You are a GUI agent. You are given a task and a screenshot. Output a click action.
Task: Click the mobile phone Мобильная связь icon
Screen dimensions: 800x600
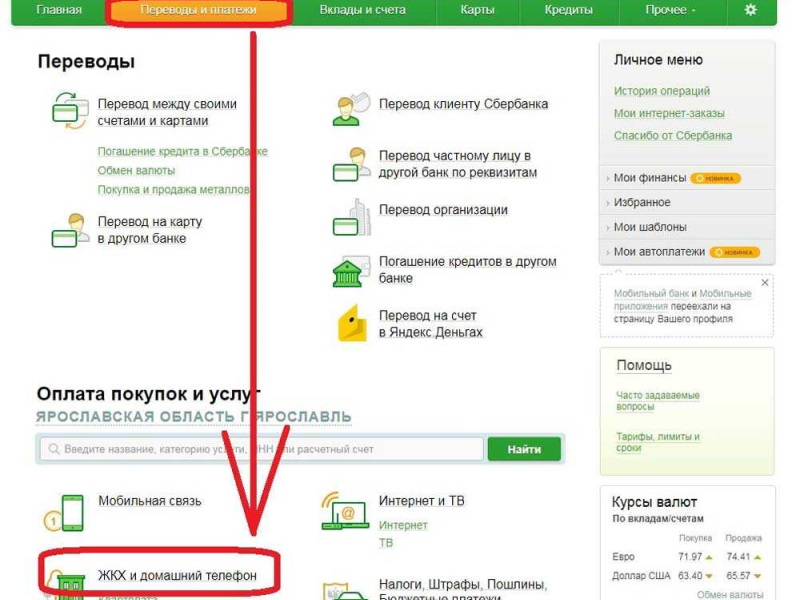pos(68,510)
